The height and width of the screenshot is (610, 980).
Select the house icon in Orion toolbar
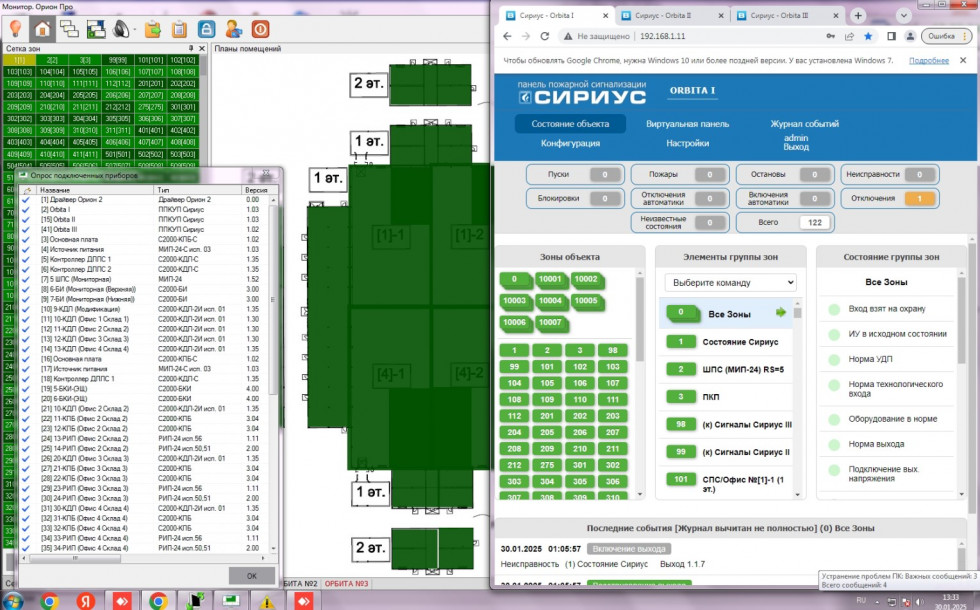pos(43,28)
